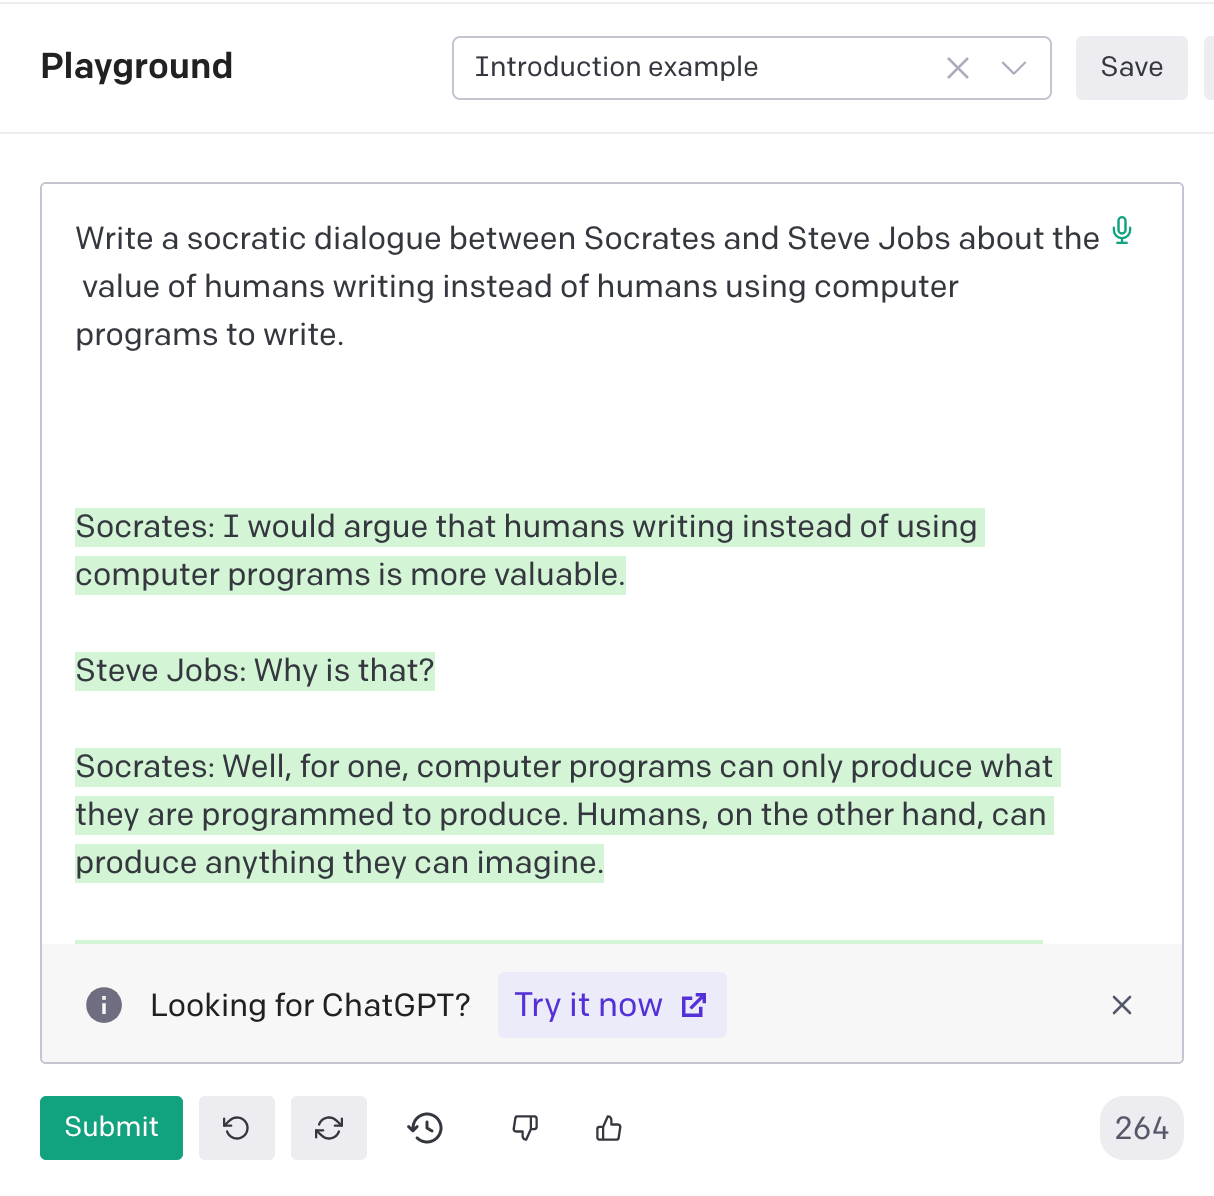Open the Try it now ChatGPT link

[x=612, y=1005]
